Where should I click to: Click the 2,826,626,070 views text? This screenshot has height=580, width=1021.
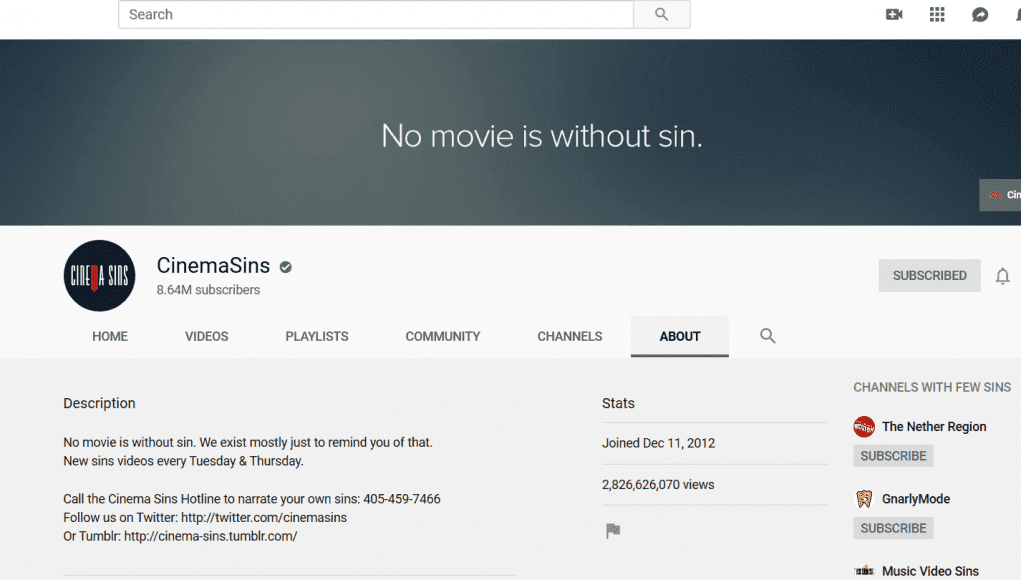[658, 484]
